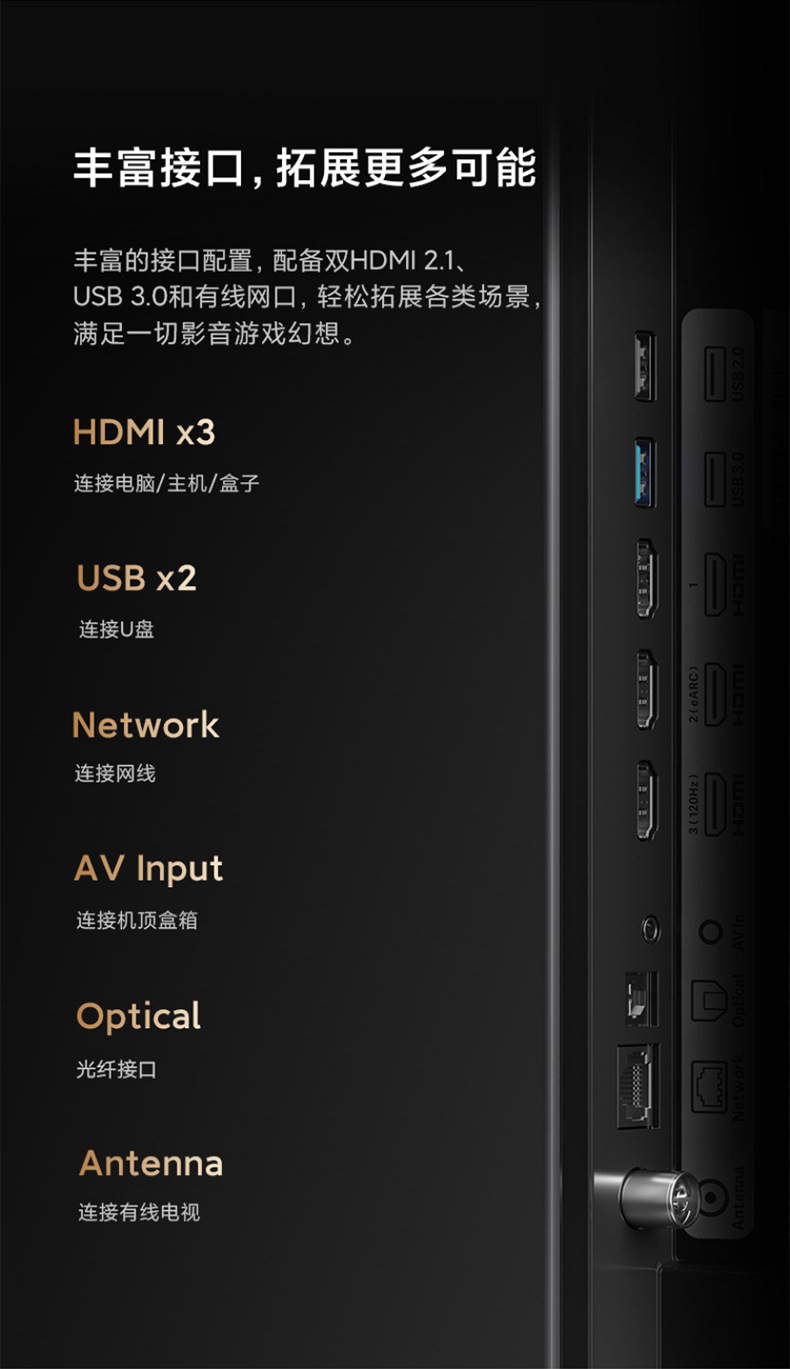
Task: Click the USB 3.0 port outline icon
Action: pyautogui.click(x=716, y=479)
